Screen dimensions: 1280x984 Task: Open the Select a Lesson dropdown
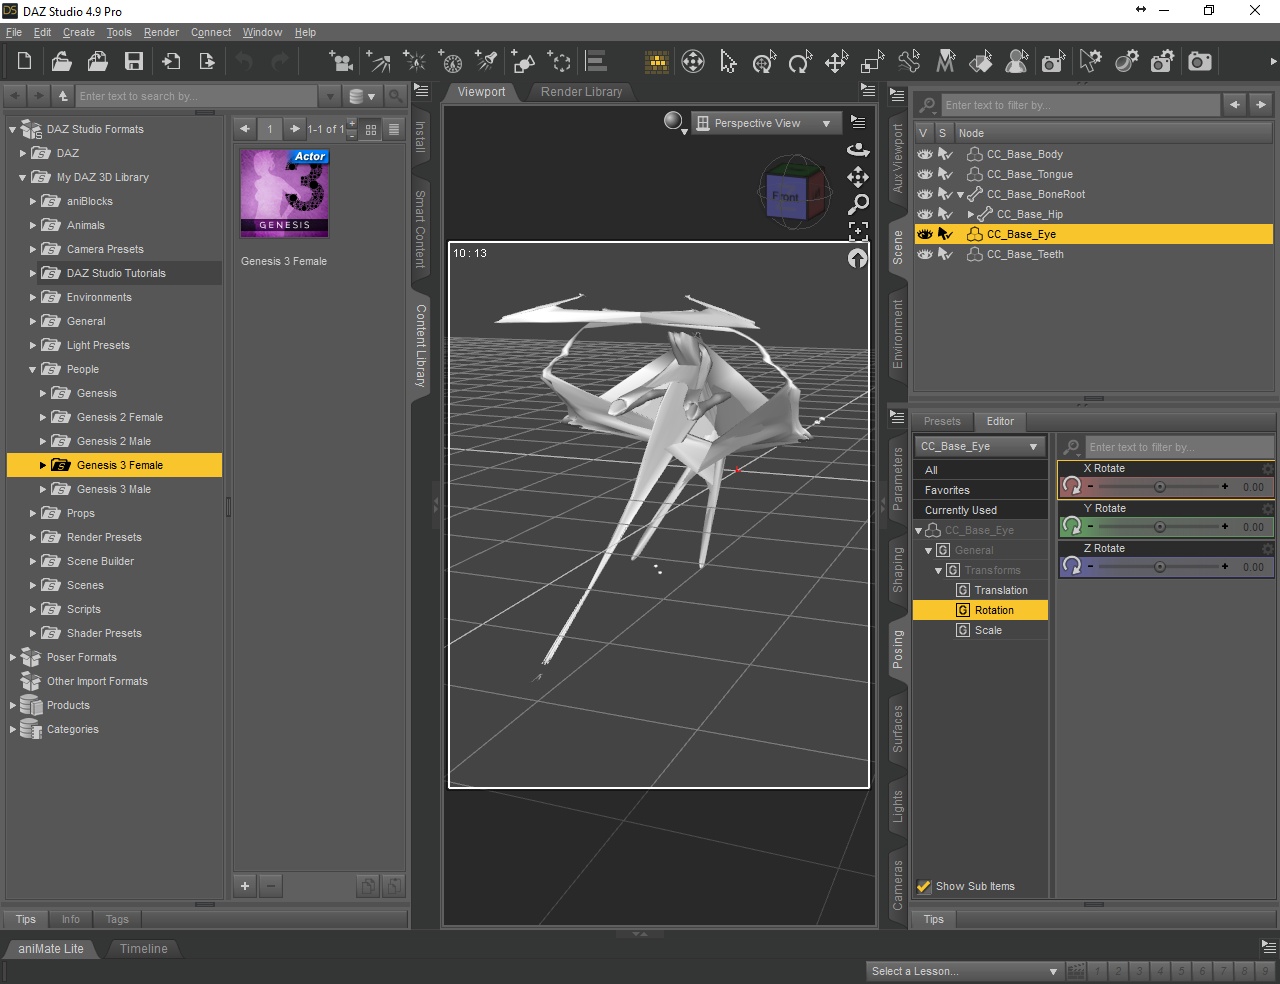[965, 971]
